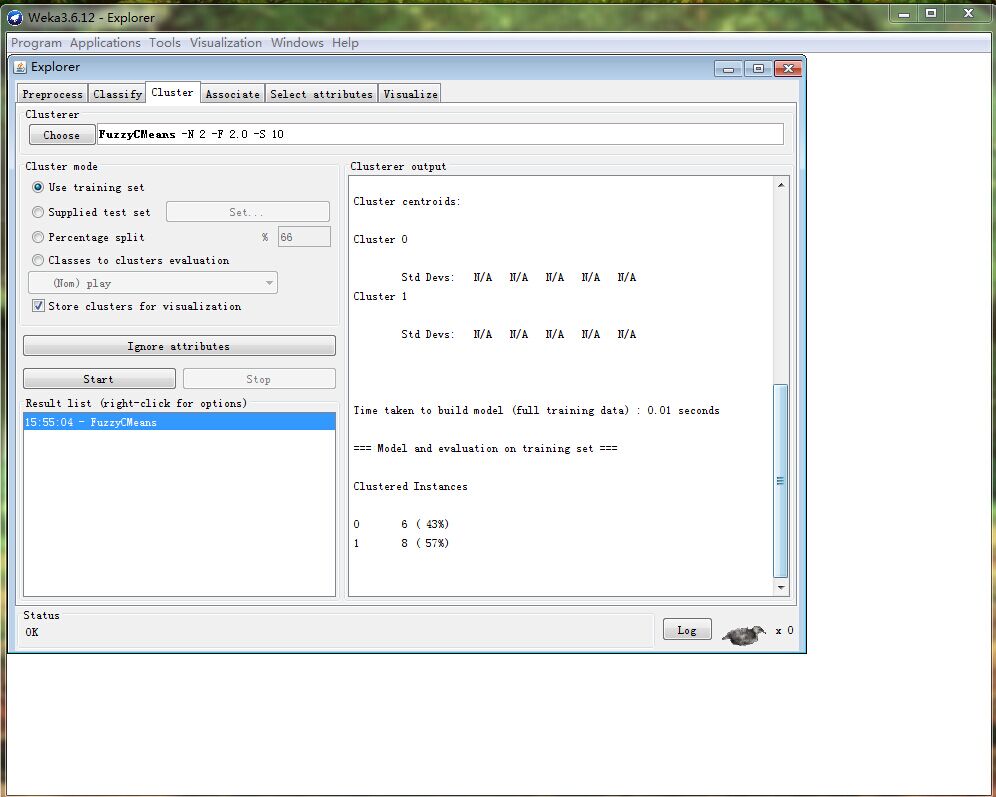
Task: Open the Windows menu
Action: pyautogui.click(x=297, y=43)
